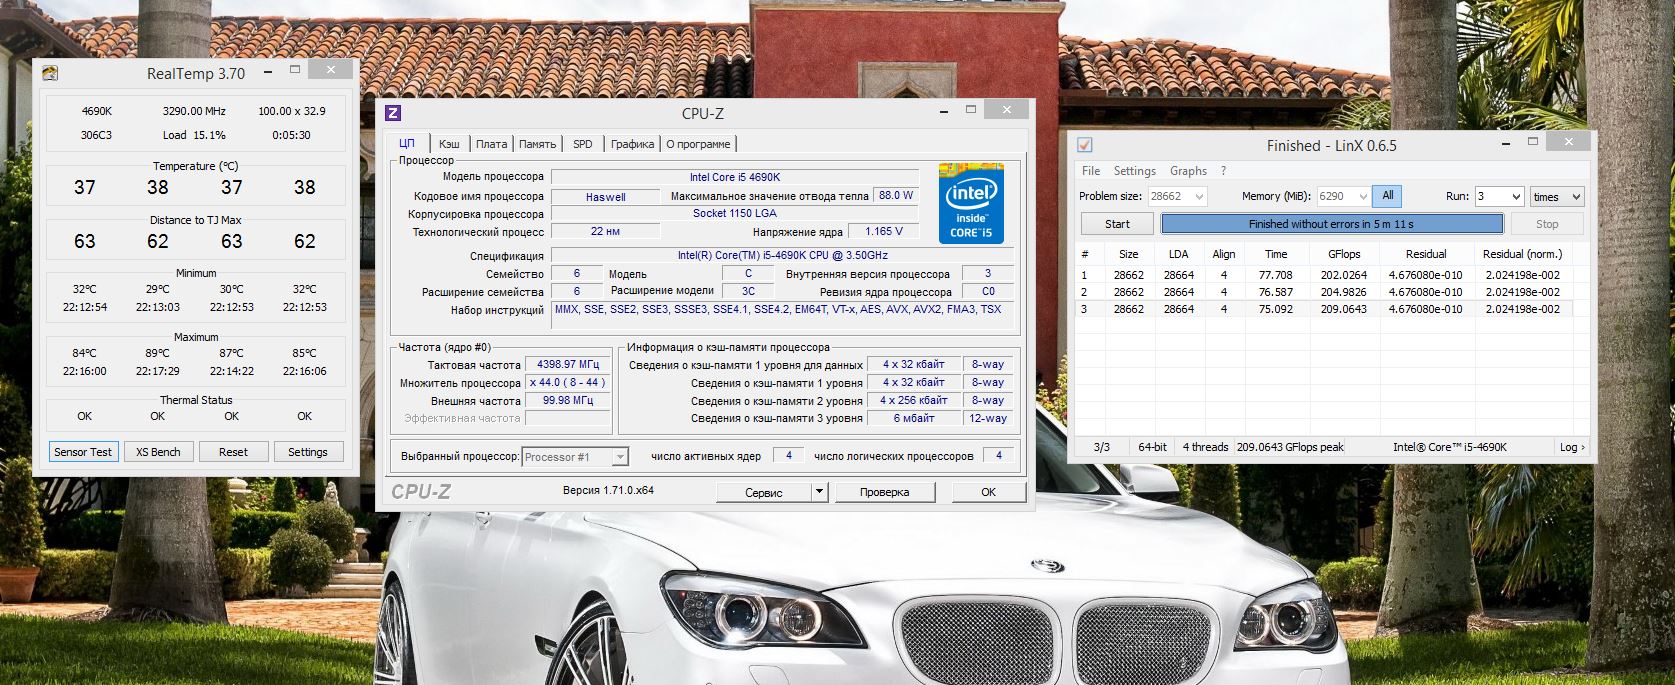Click the 0:05:30 uptime value in RealTemp
Viewport: 1675px width, 685px height.
[291, 135]
